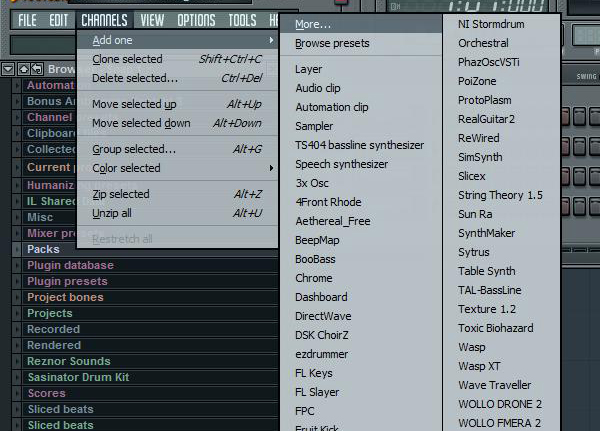Add Sytrus plugin
Viewport: 600px width, 431px height.
click(x=502, y=252)
